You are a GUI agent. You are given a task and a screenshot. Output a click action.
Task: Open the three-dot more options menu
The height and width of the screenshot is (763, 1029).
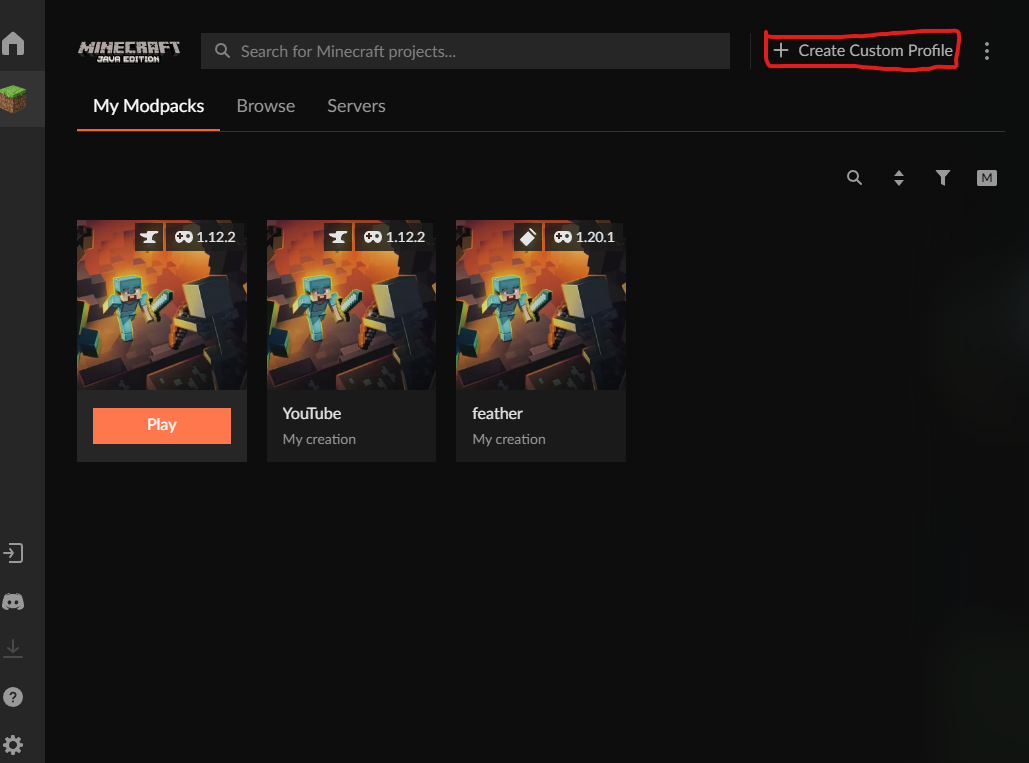point(986,51)
